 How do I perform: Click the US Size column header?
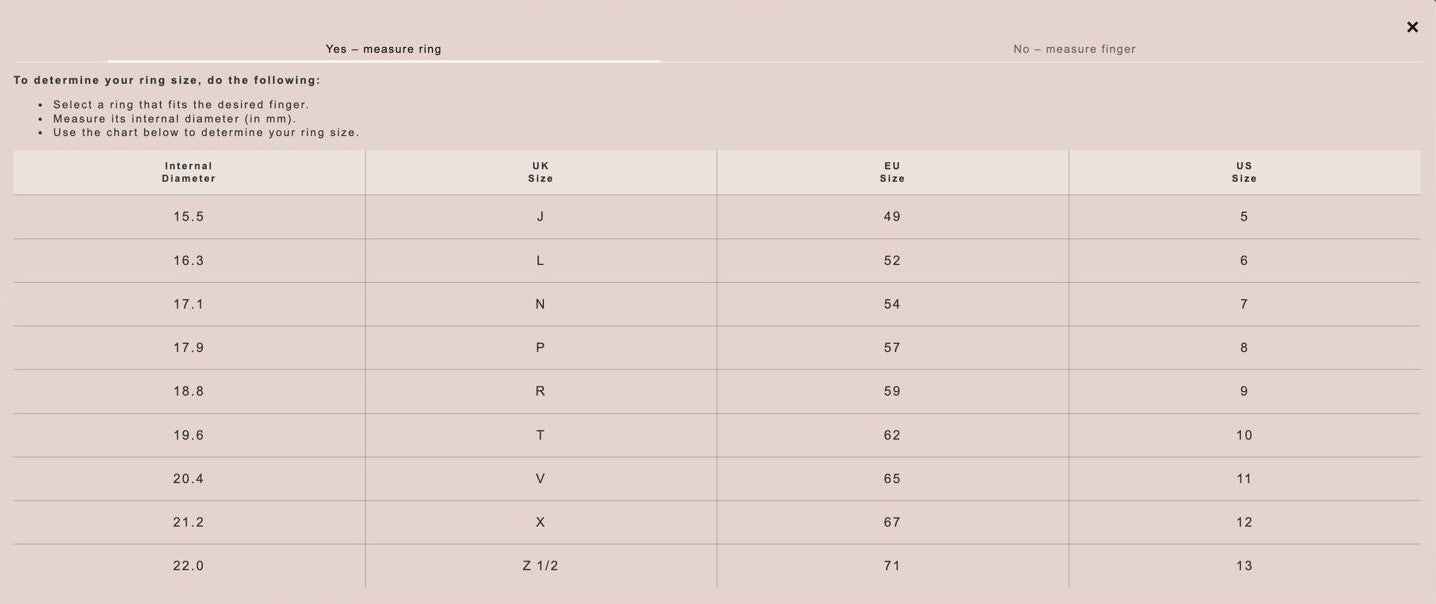(x=1245, y=172)
